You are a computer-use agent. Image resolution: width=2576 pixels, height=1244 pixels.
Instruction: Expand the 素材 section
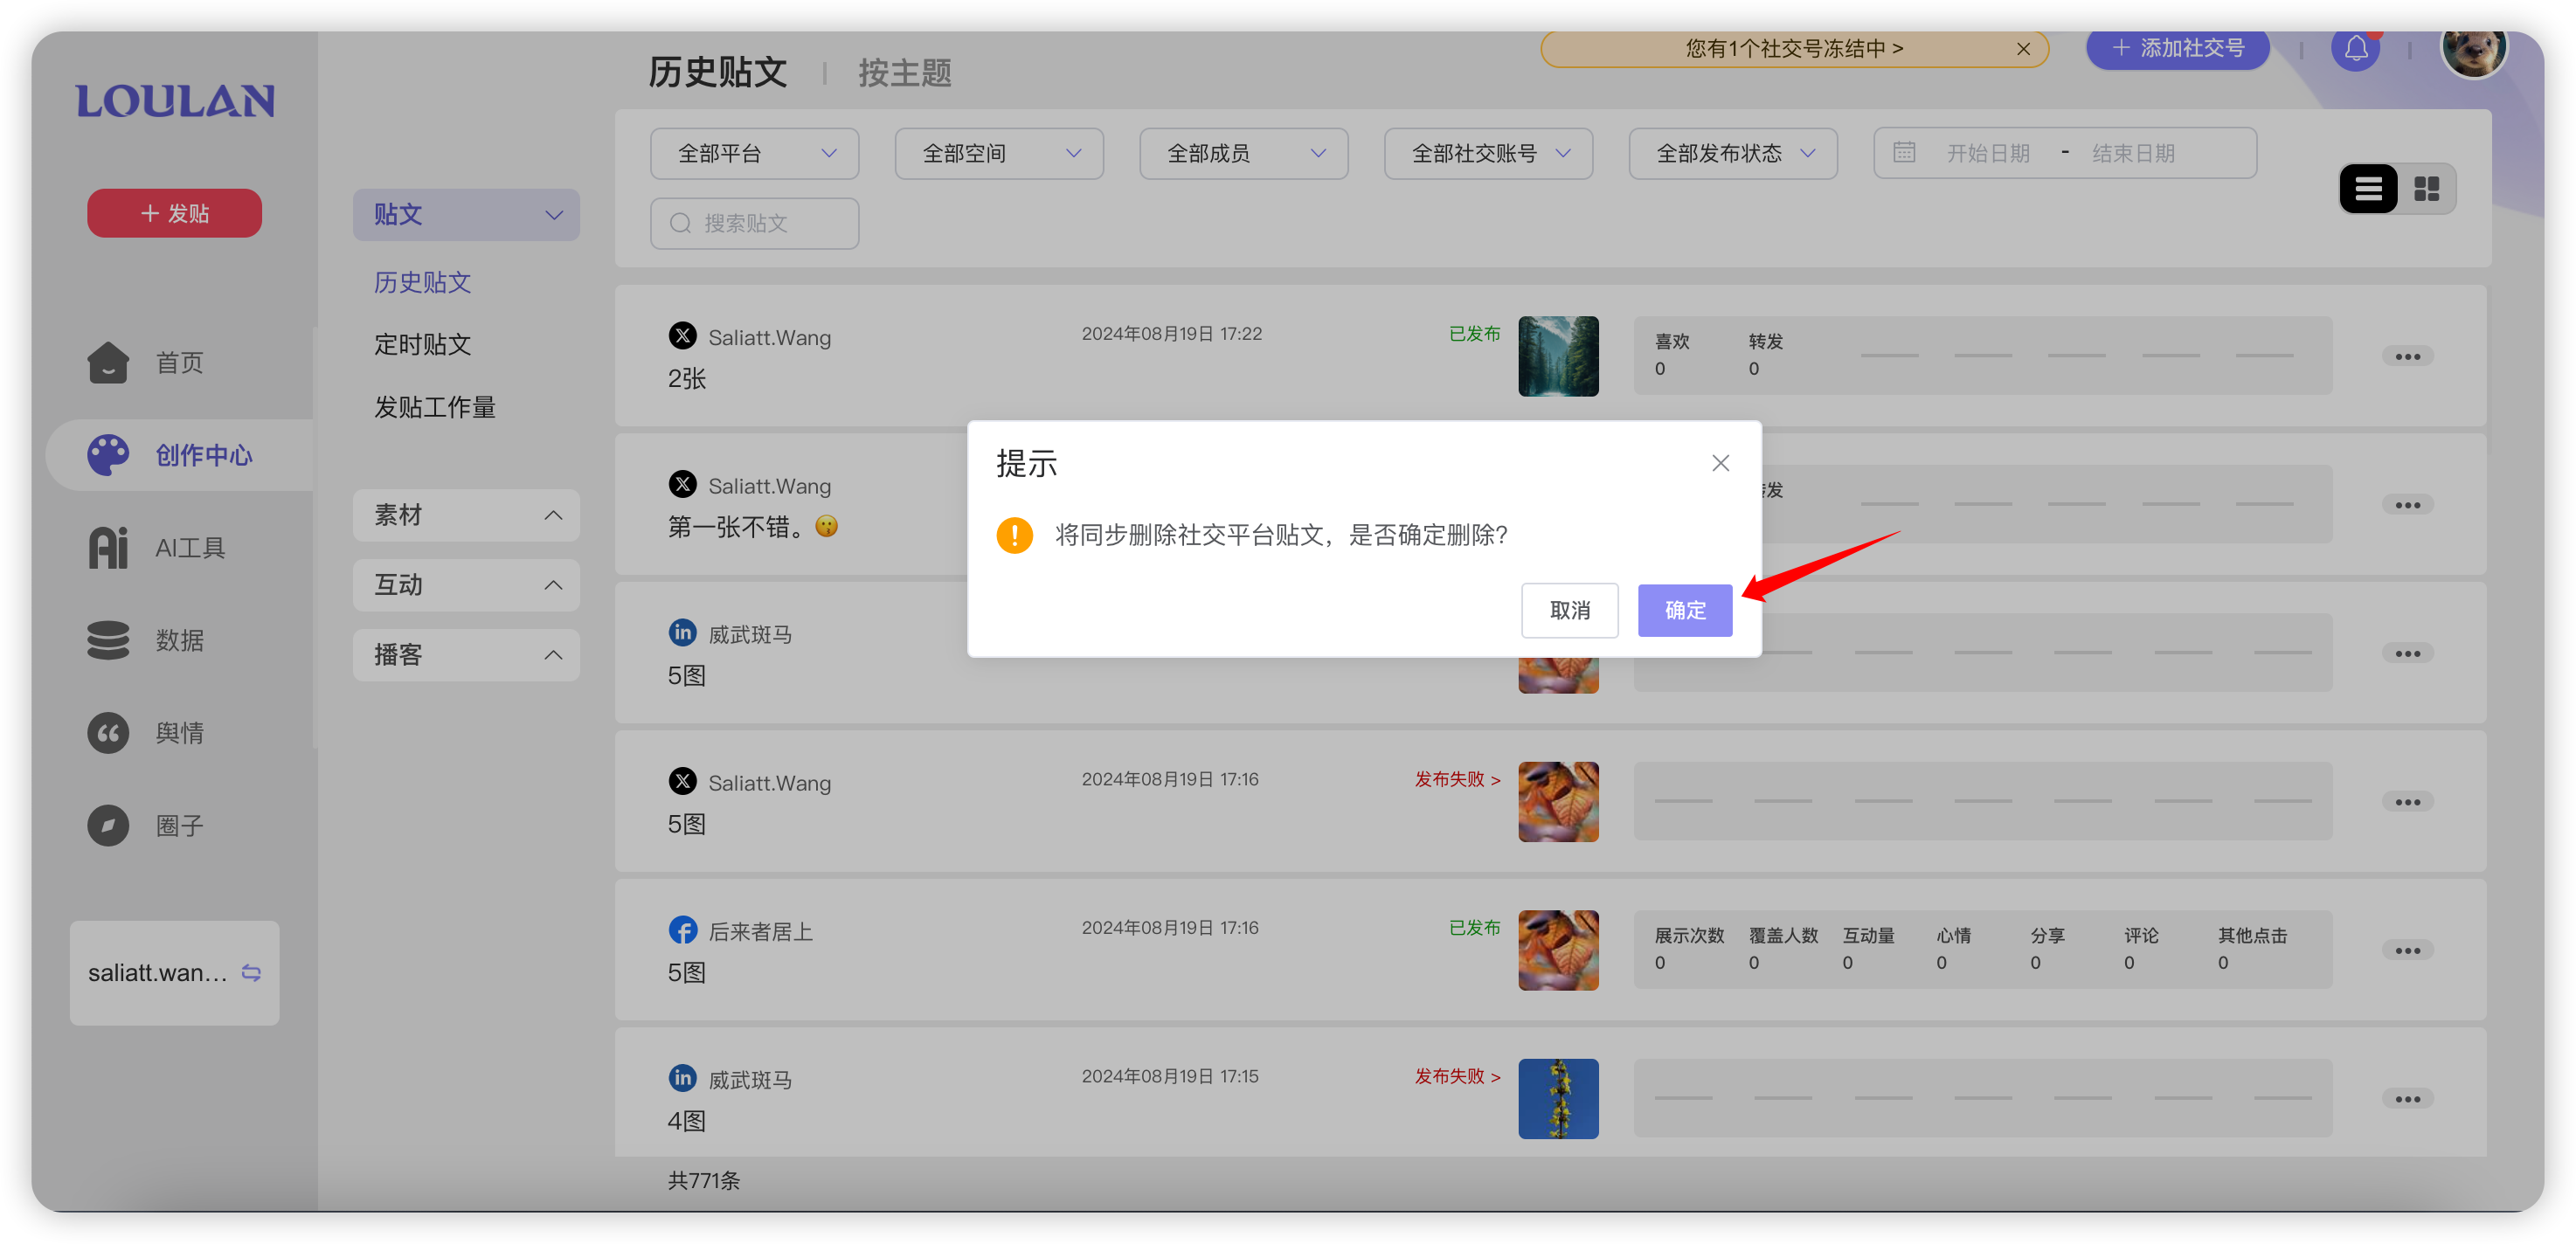click(x=466, y=515)
